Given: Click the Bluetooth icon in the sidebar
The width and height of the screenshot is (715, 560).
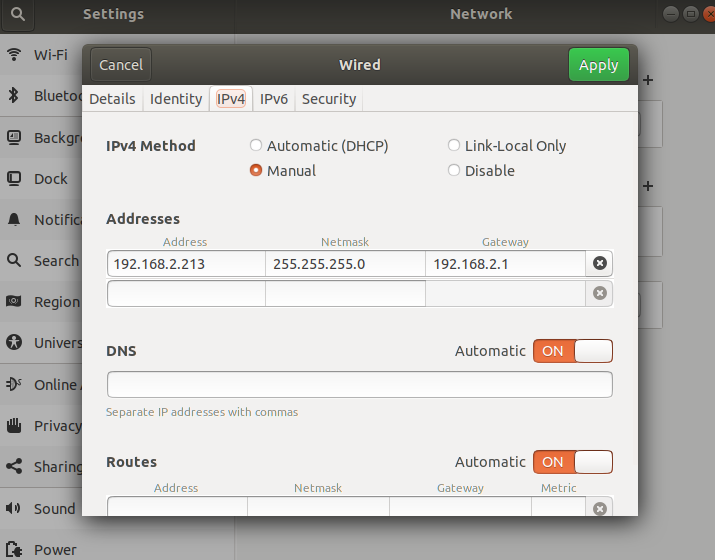Looking at the screenshot, I should click(x=14, y=95).
